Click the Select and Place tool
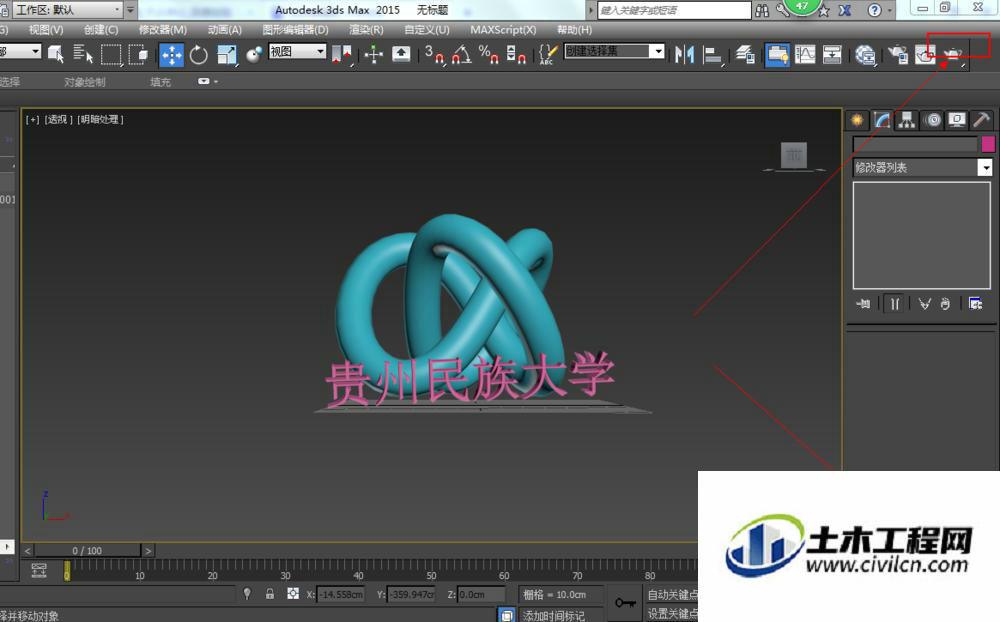Image resolution: width=1000 pixels, height=622 pixels. [254, 54]
